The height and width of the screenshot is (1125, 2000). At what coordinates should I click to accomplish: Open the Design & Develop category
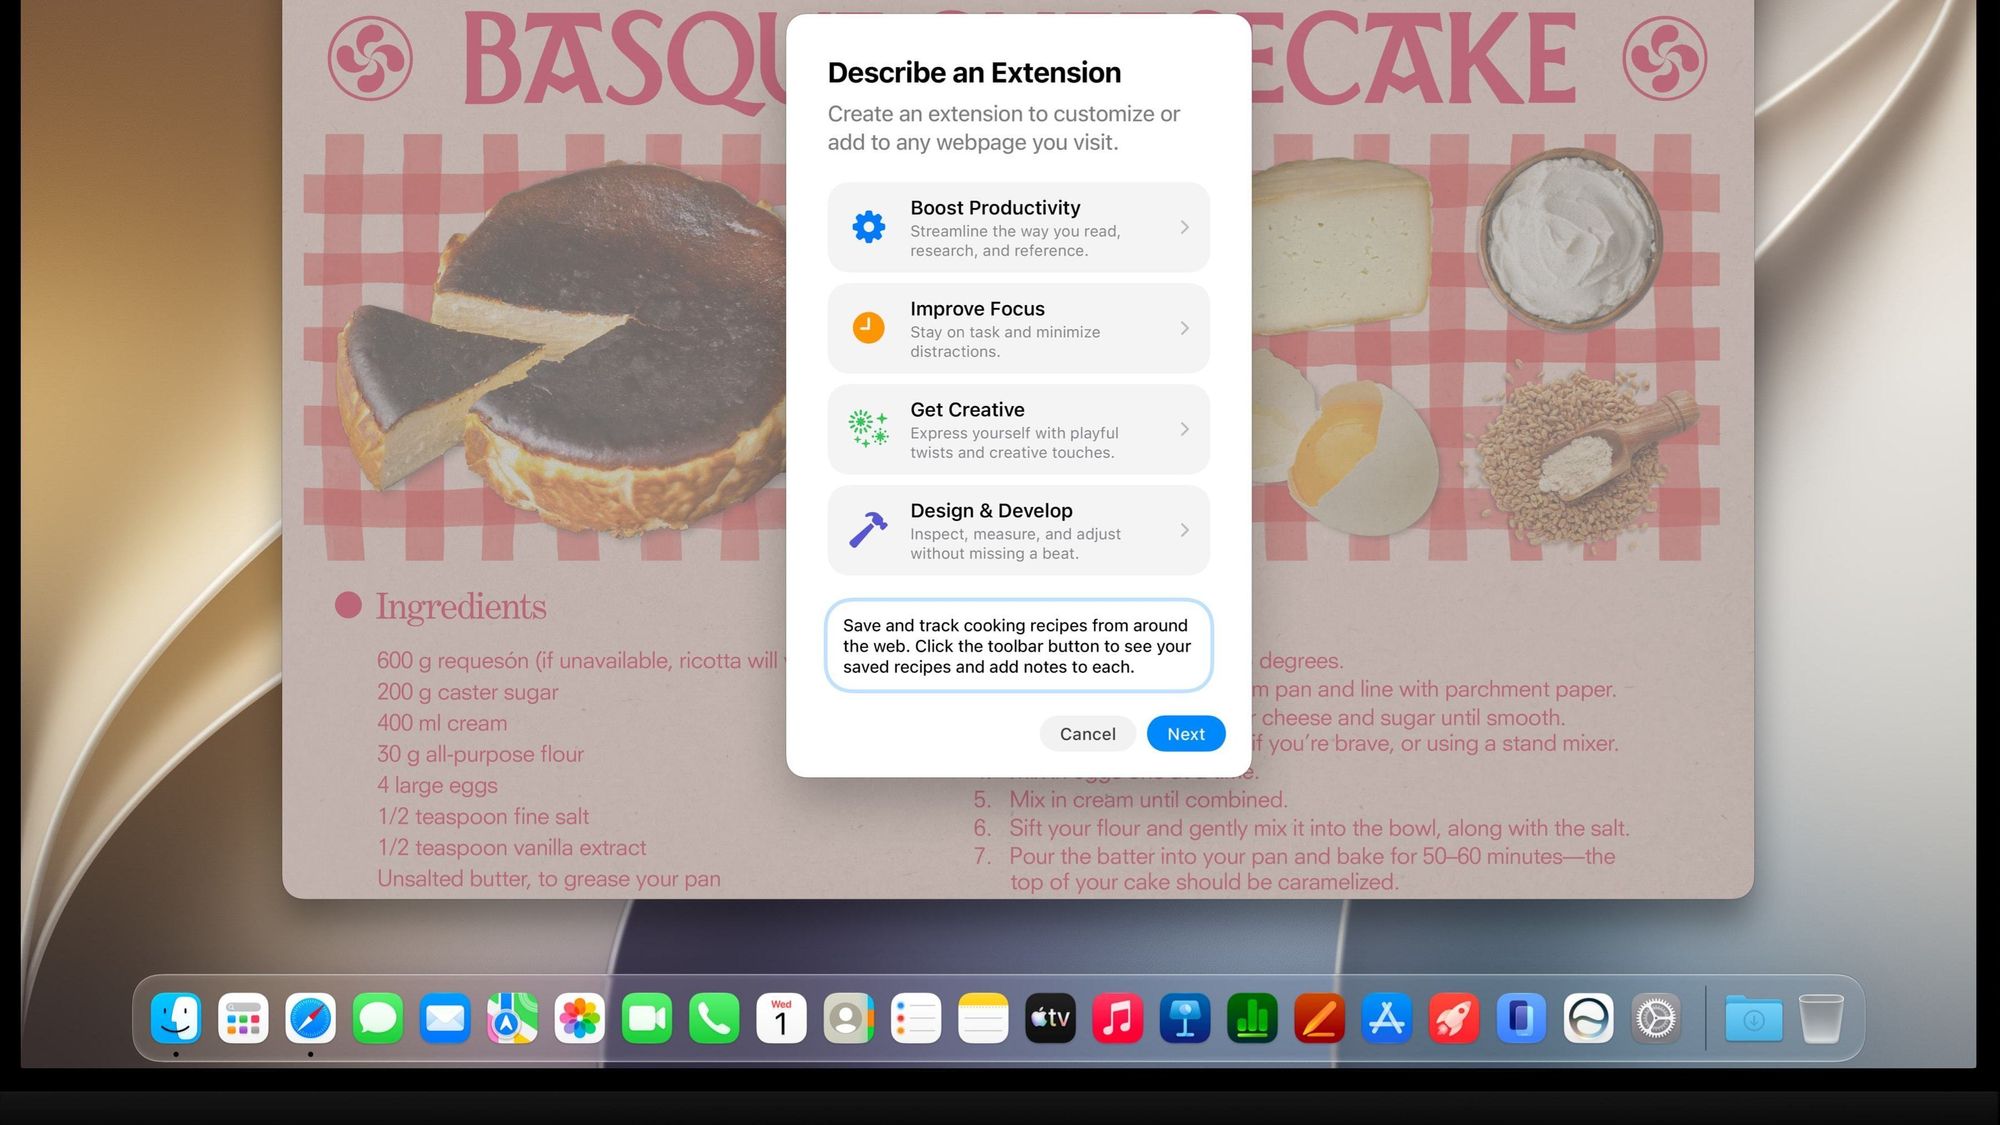click(x=1018, y=530)
